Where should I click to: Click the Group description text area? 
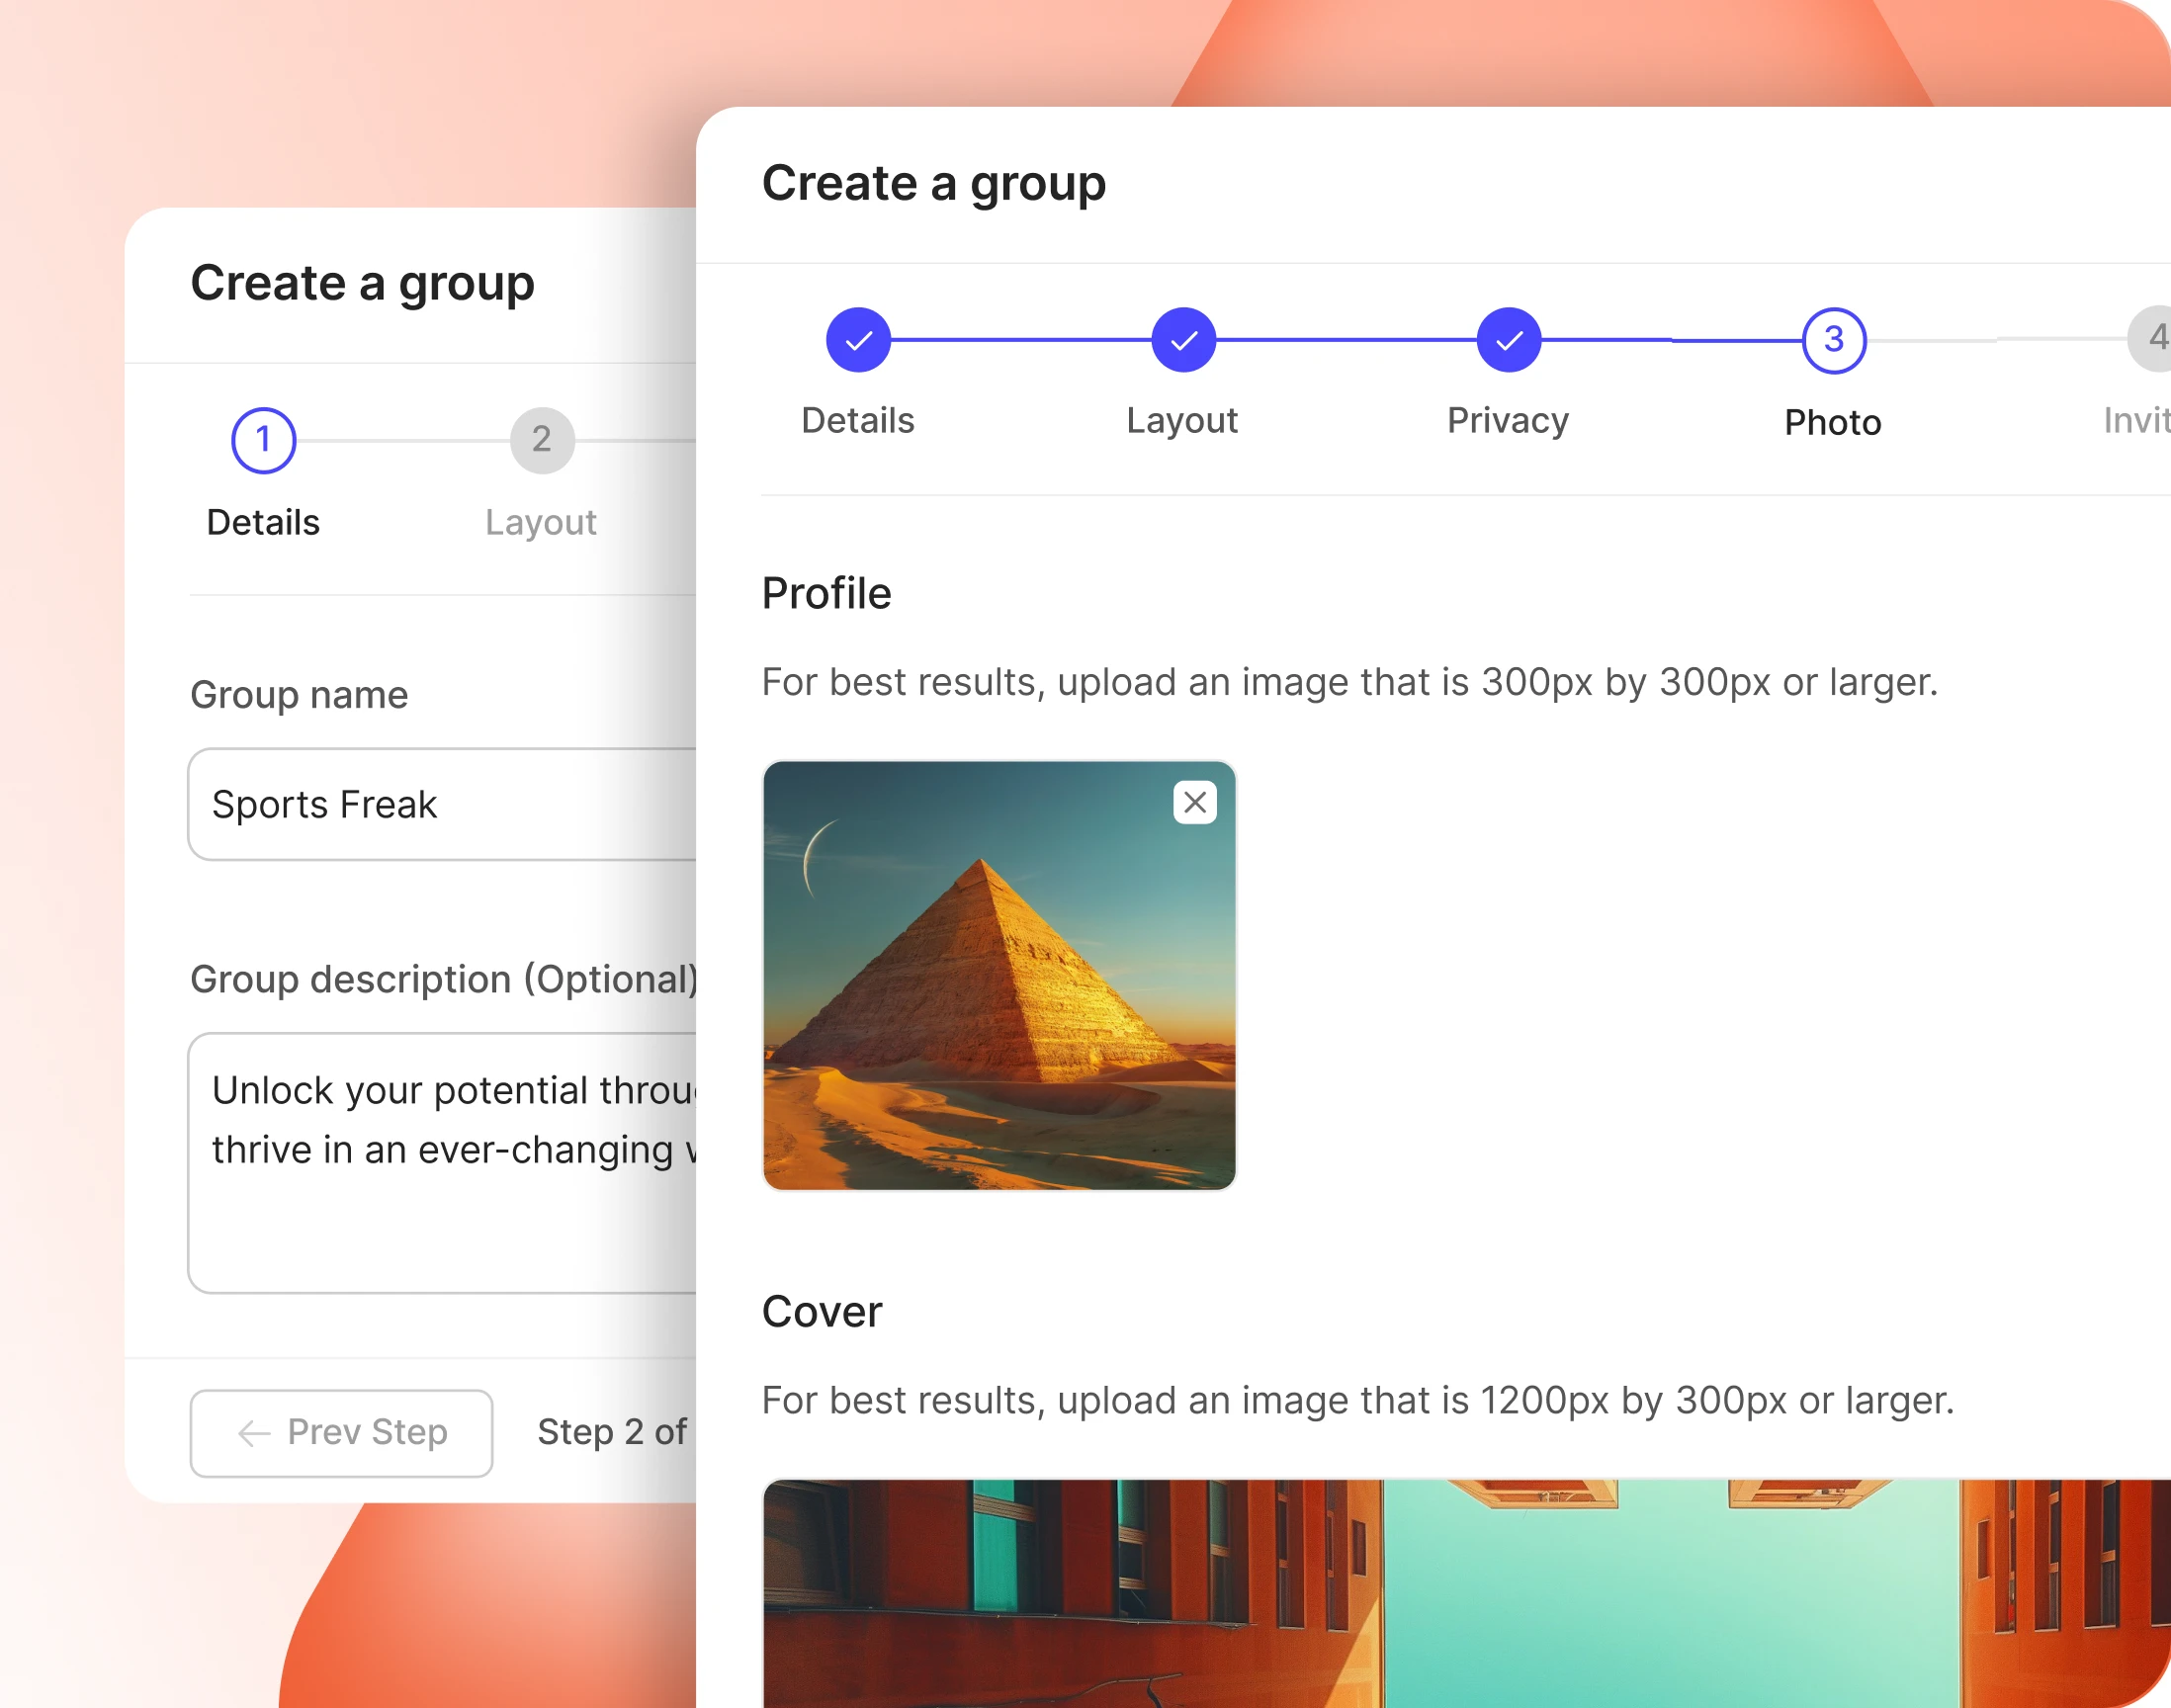(x=442, y=1162)
